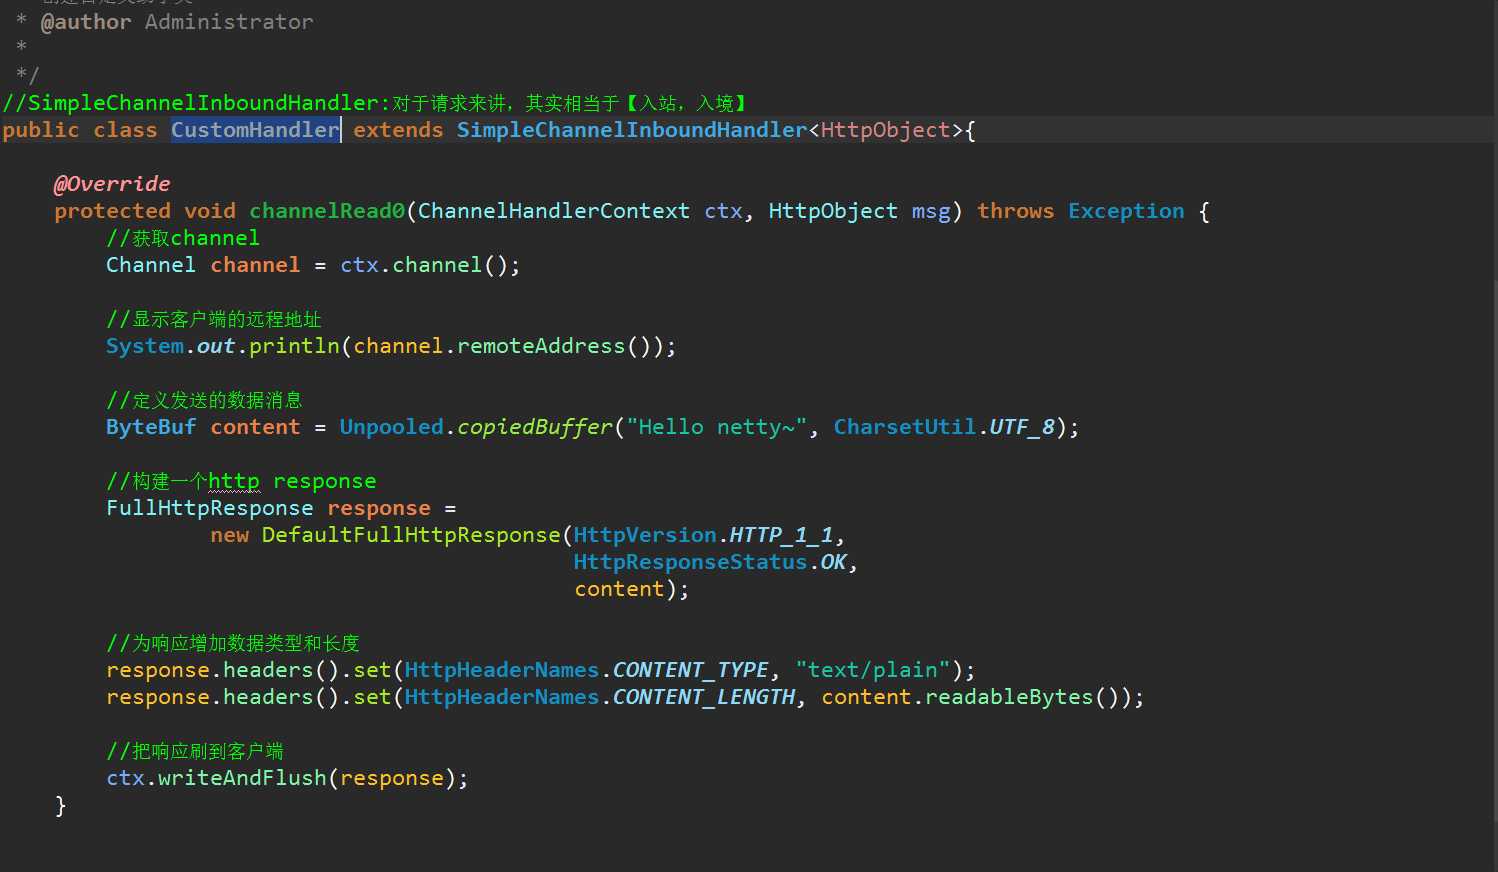Click the @author tag in comment

click(86, 22)
